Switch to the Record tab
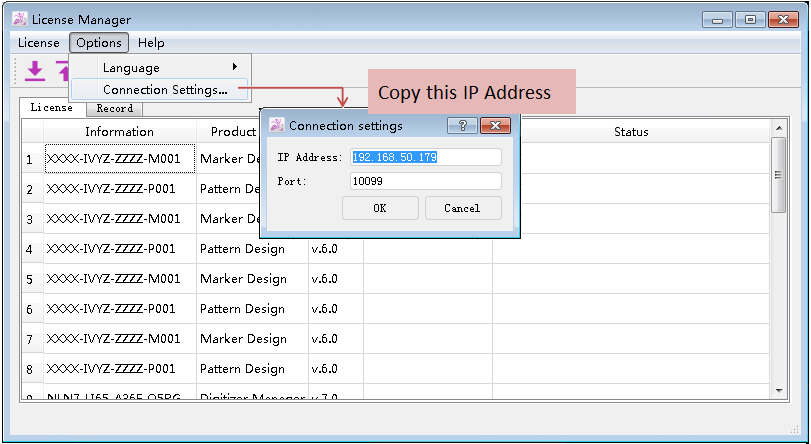The image size is (811, 444). point(114,109)
